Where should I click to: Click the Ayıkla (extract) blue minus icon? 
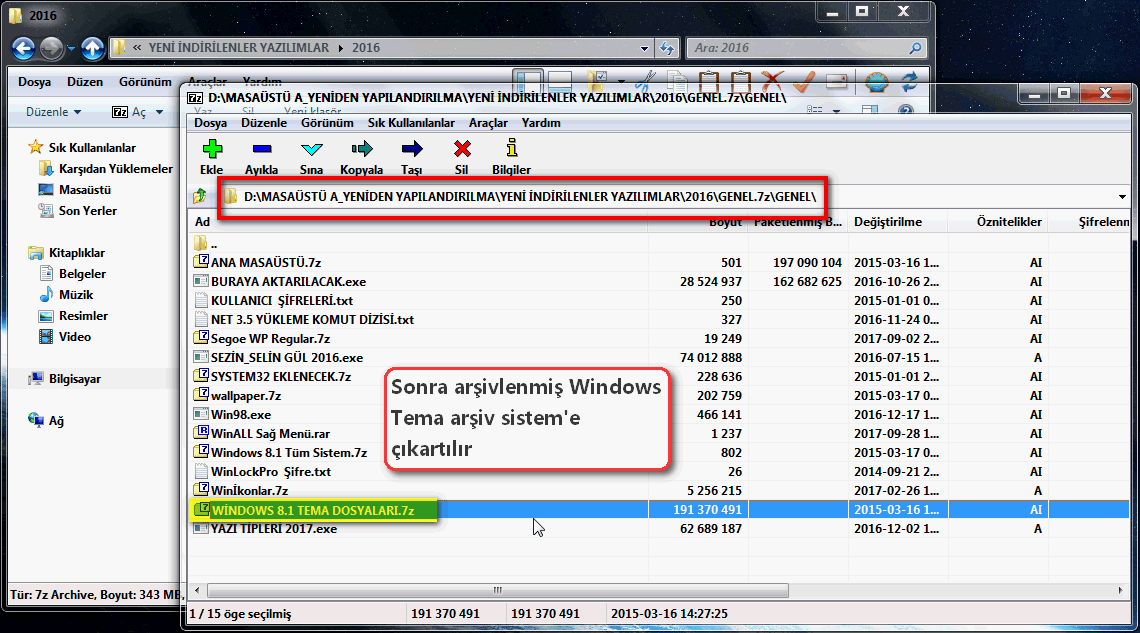pos(262,149)
